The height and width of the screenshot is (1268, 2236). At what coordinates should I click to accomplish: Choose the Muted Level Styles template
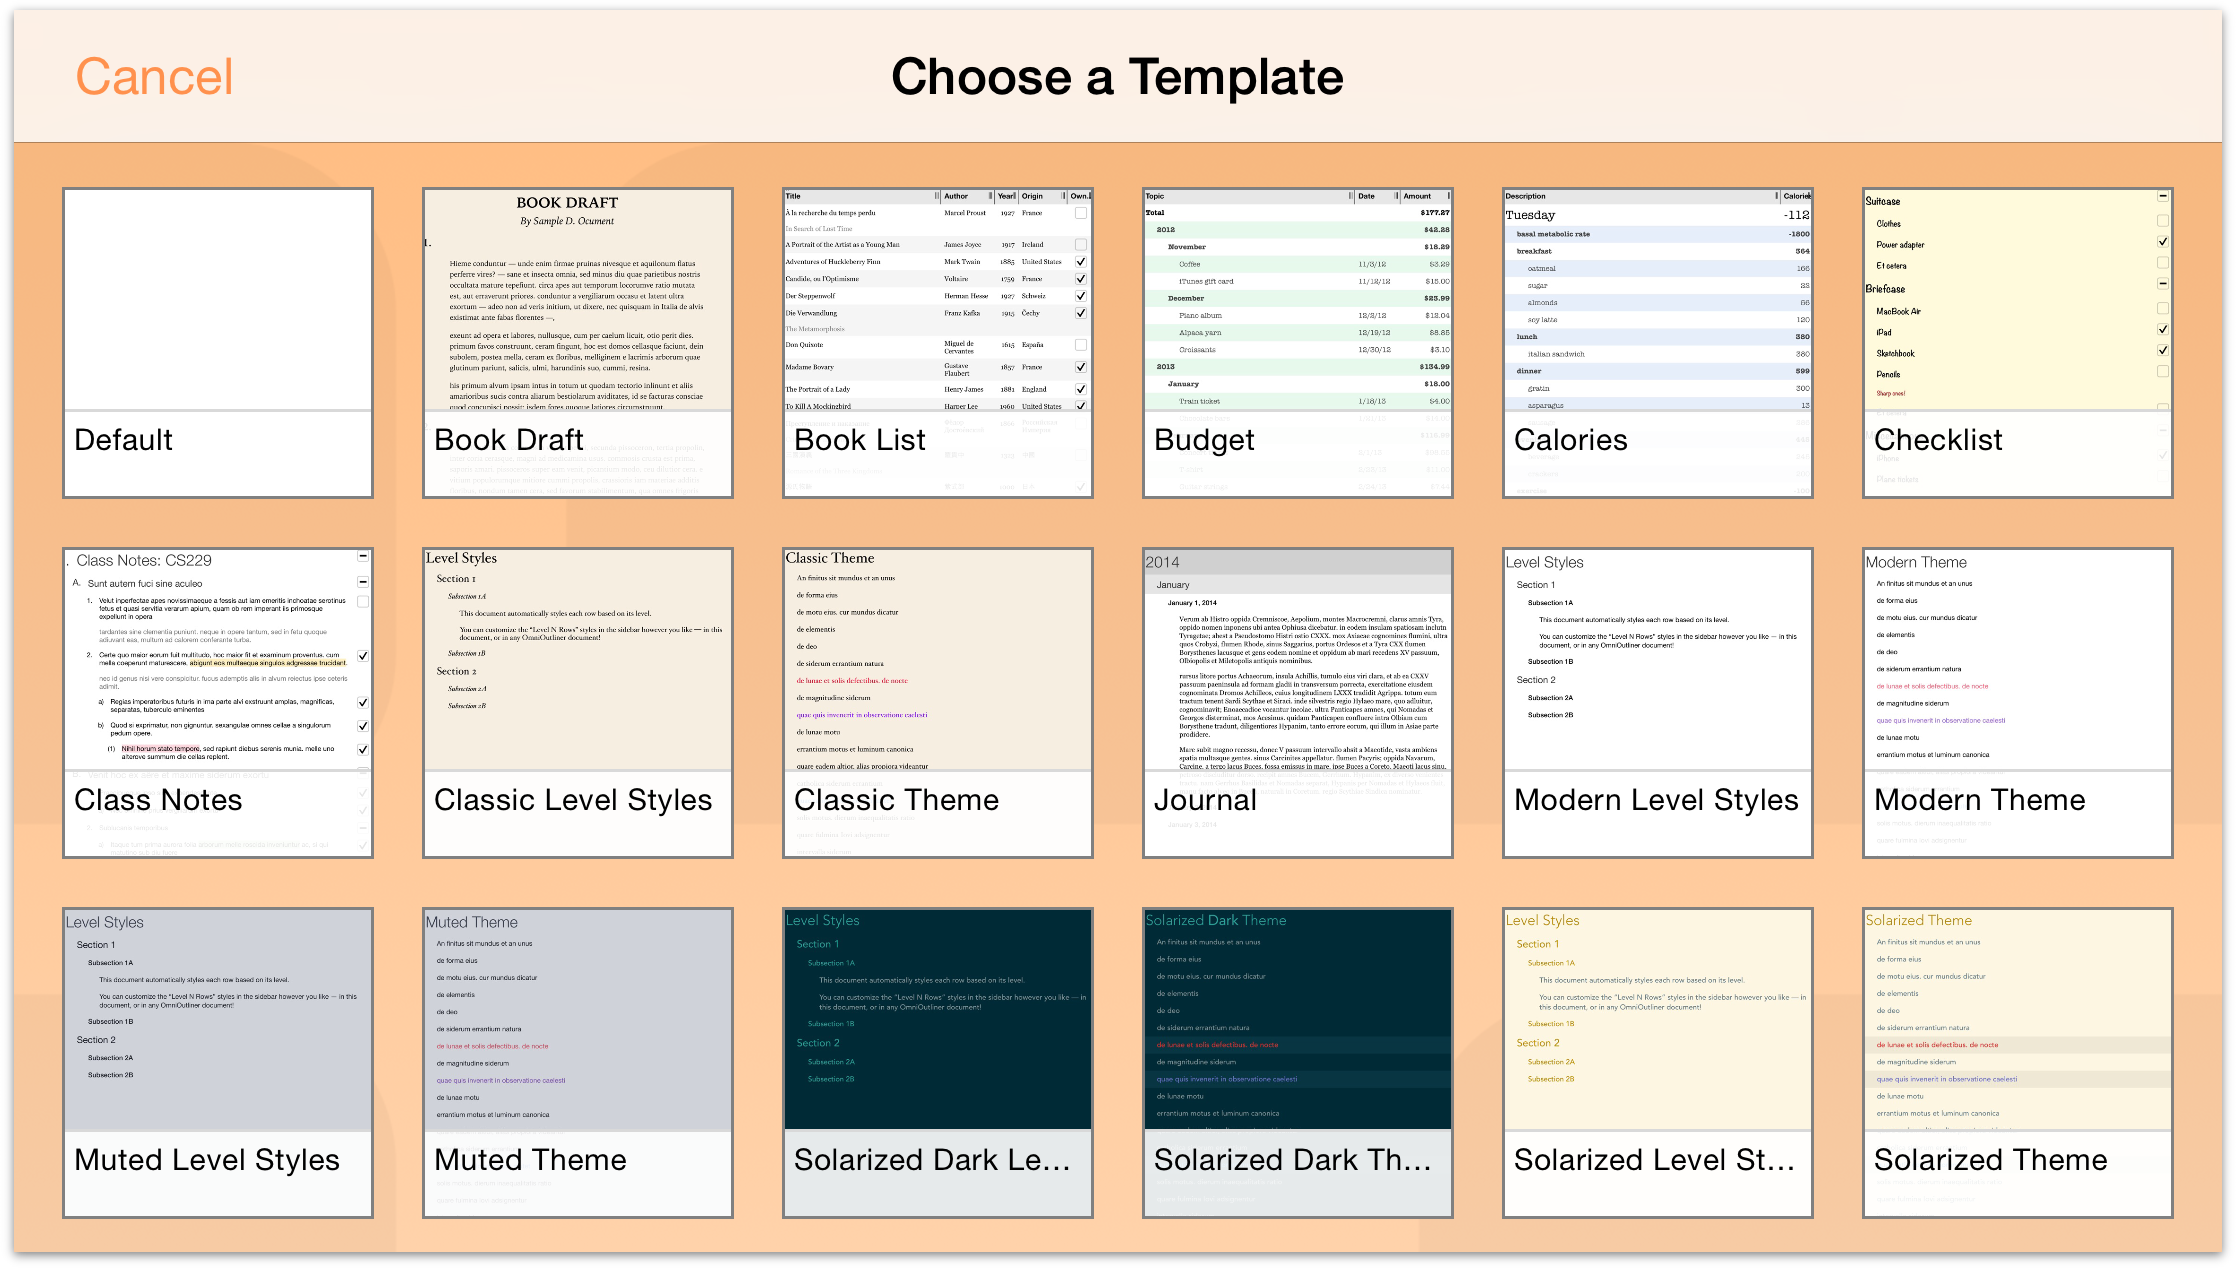click(218, 1063)
